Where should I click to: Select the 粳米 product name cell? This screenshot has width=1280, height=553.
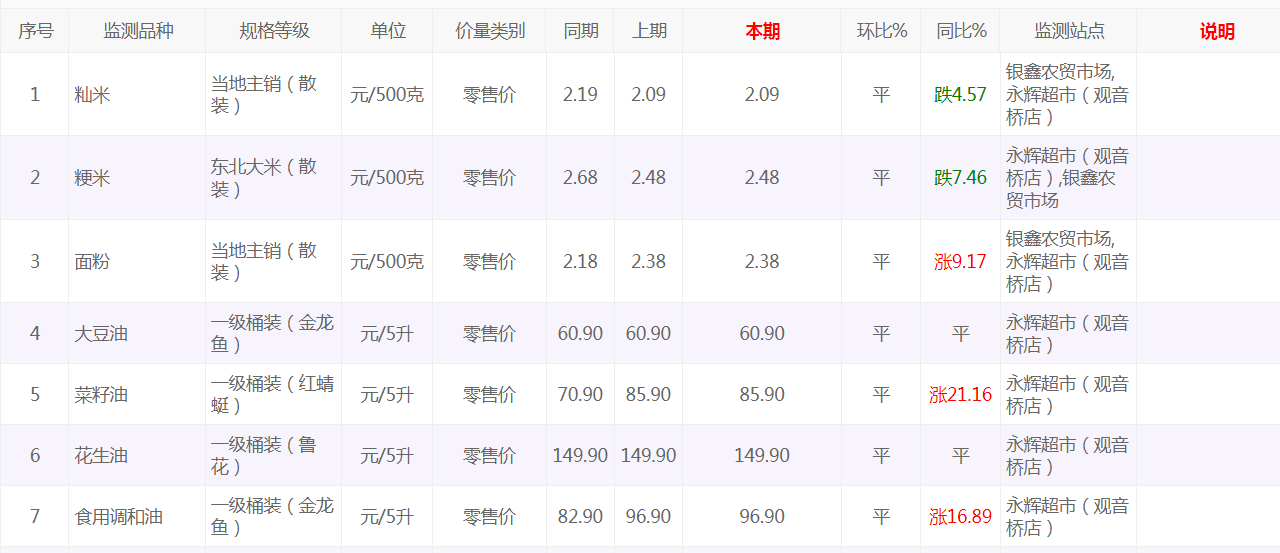pos(92,178)
